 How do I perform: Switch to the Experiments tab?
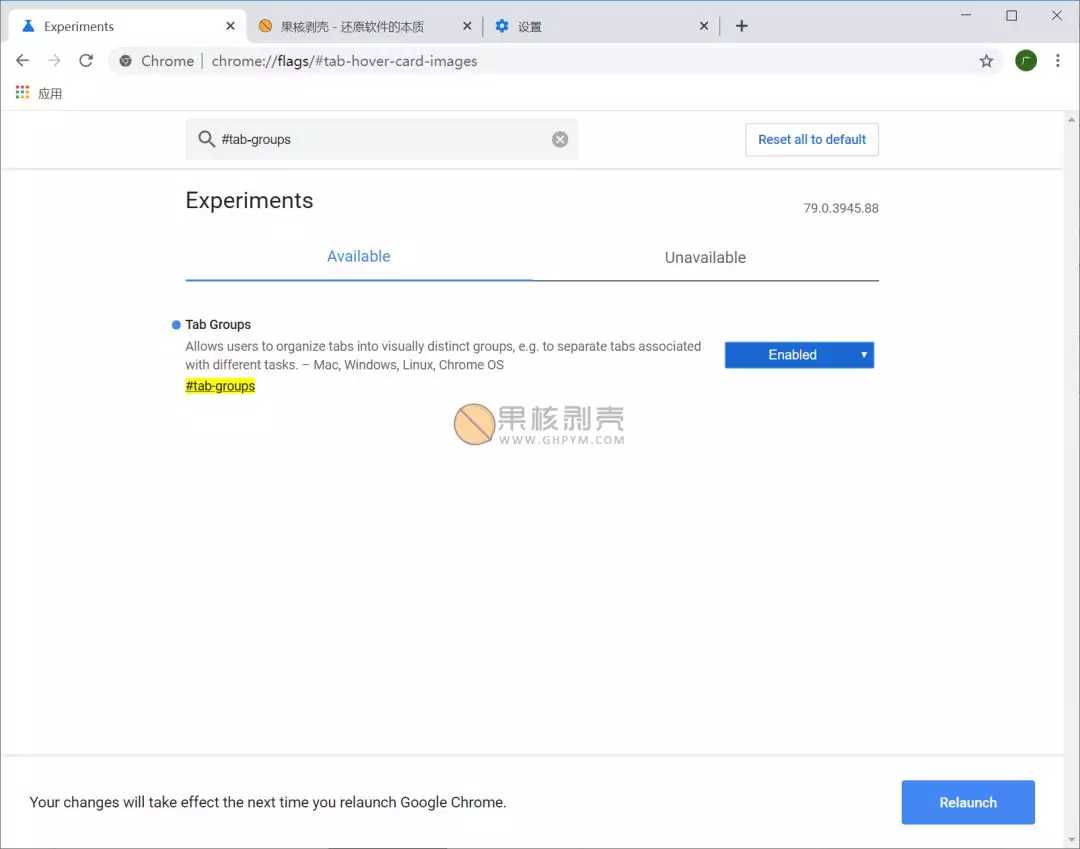click(127, 26)
